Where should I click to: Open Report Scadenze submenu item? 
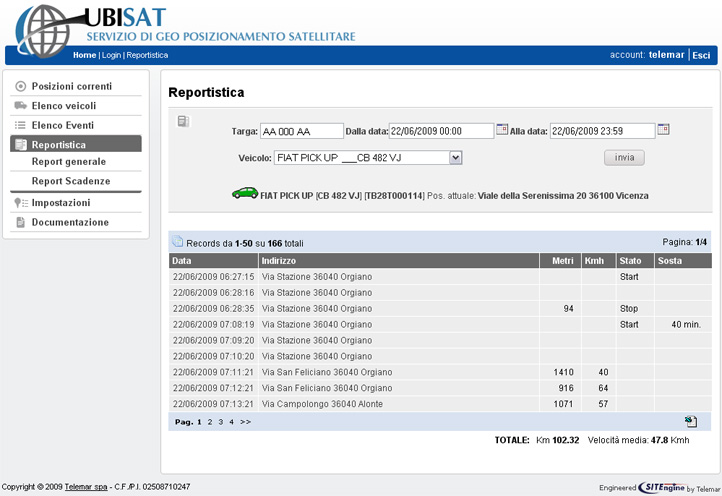(71, 181)
